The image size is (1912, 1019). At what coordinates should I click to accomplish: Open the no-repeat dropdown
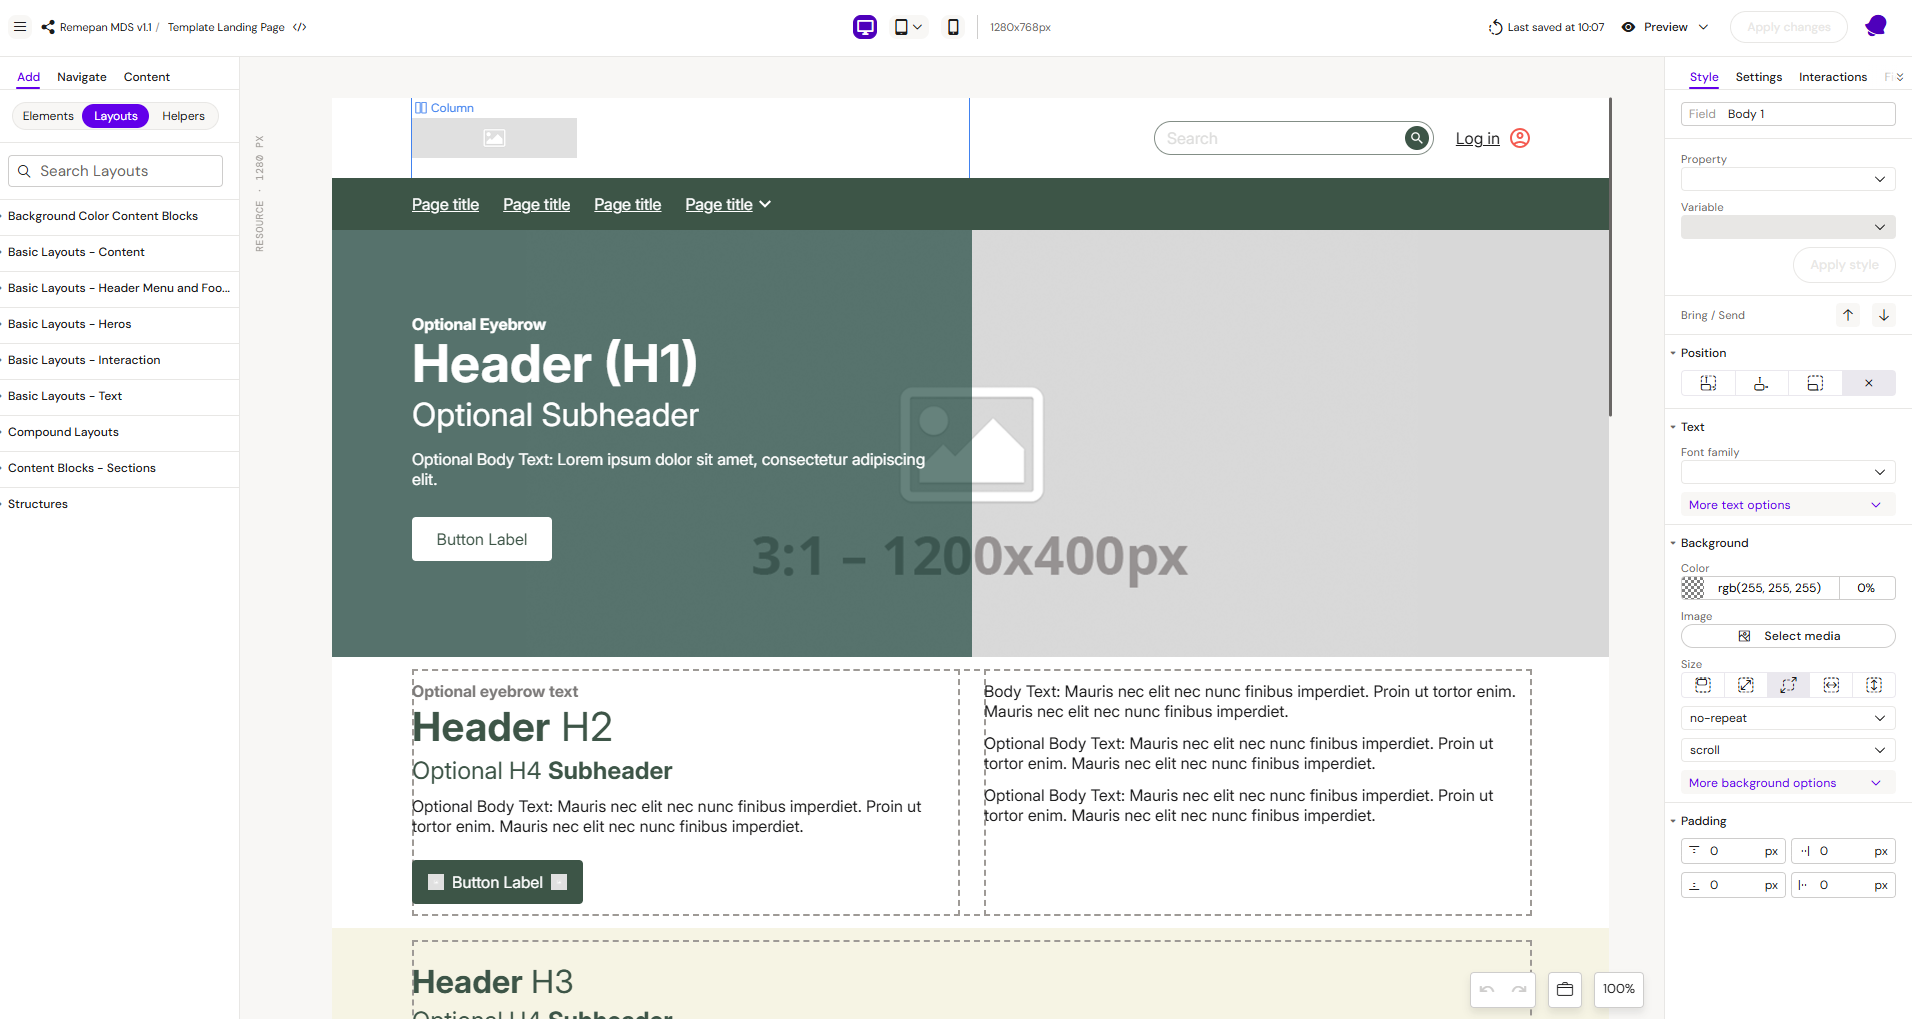(1788, 718)
